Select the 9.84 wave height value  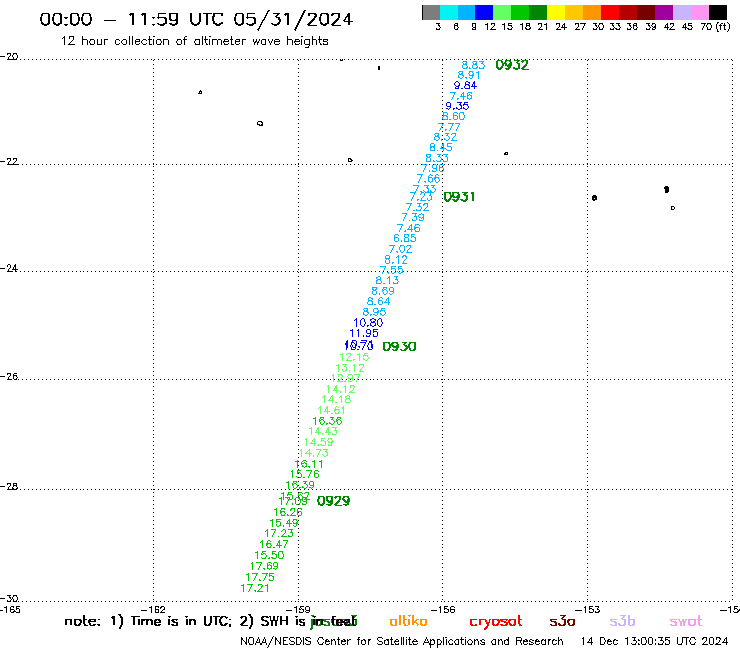click(465, 85)
